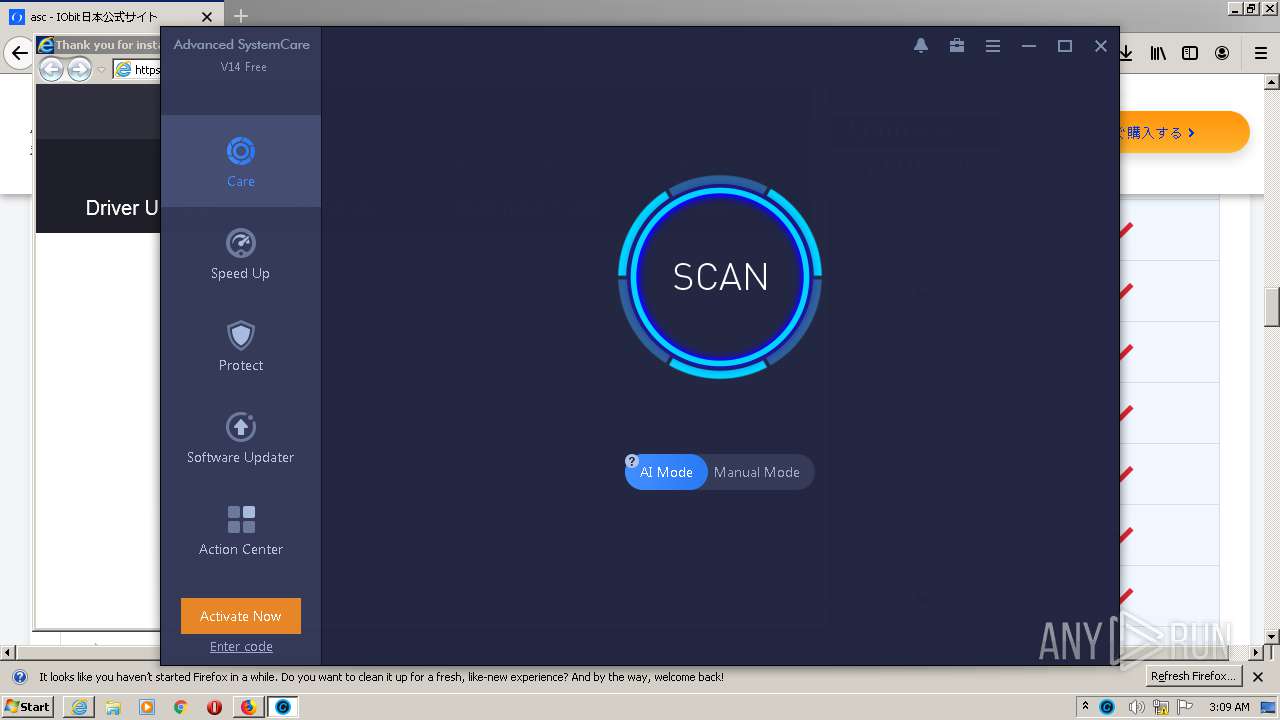Start the system SCAN

(x=720, y=277)
